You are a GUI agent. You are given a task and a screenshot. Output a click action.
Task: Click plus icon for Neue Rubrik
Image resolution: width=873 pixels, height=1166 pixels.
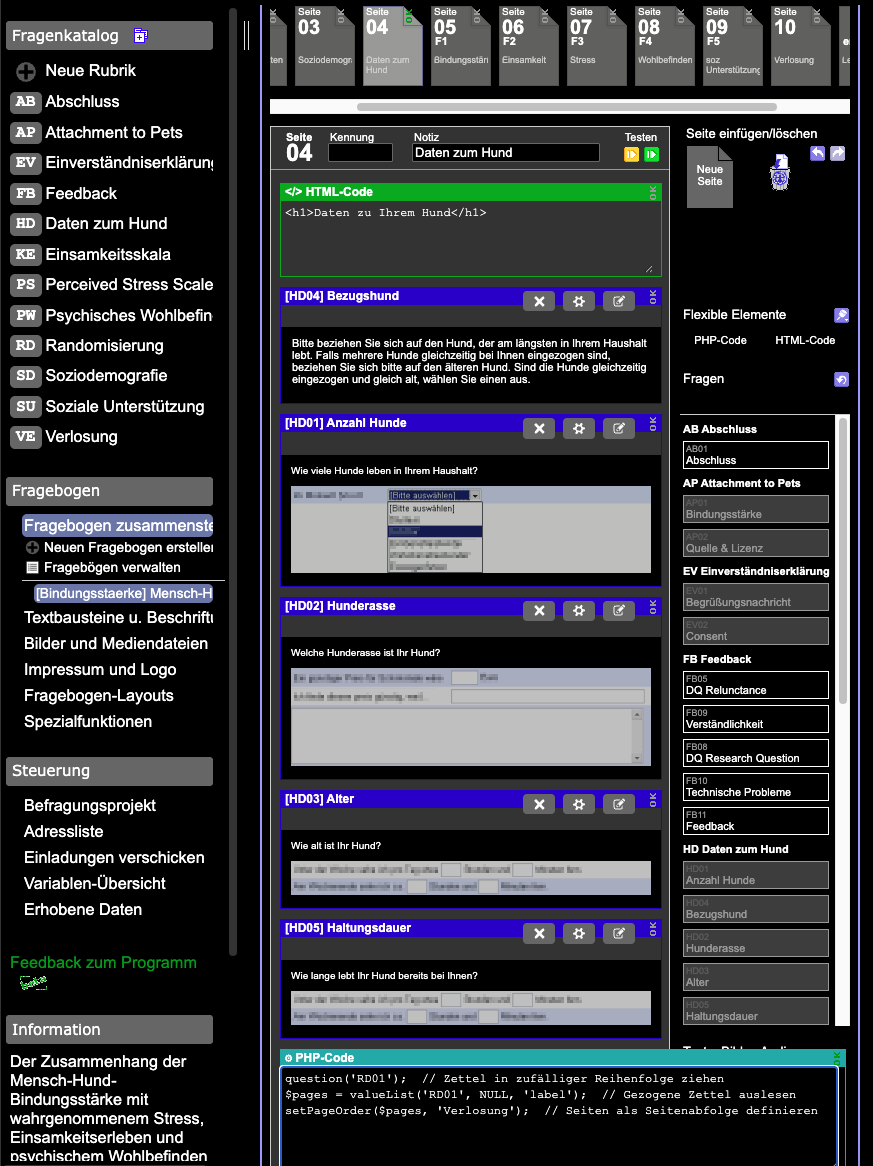[x=26, y=71]
